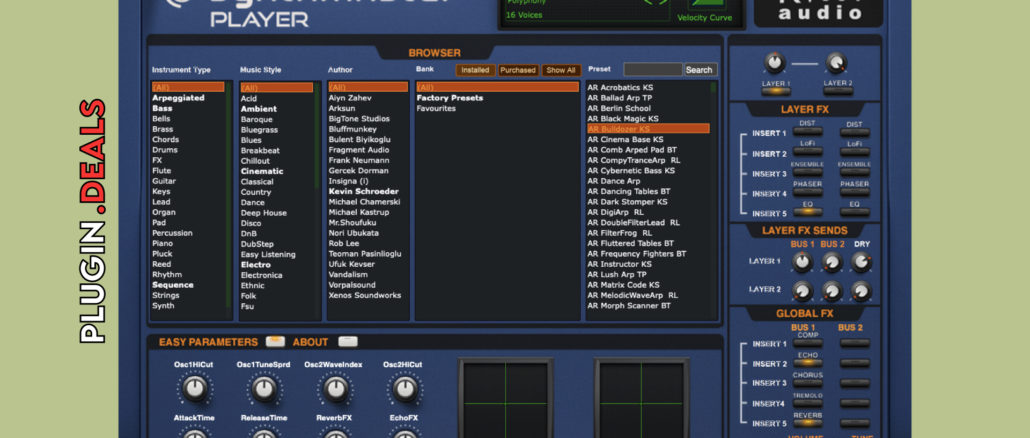This screenshot has height=438, width=1030.
Task: Click the 16 Voices polyphony display
Action: [x=524, y=15]
